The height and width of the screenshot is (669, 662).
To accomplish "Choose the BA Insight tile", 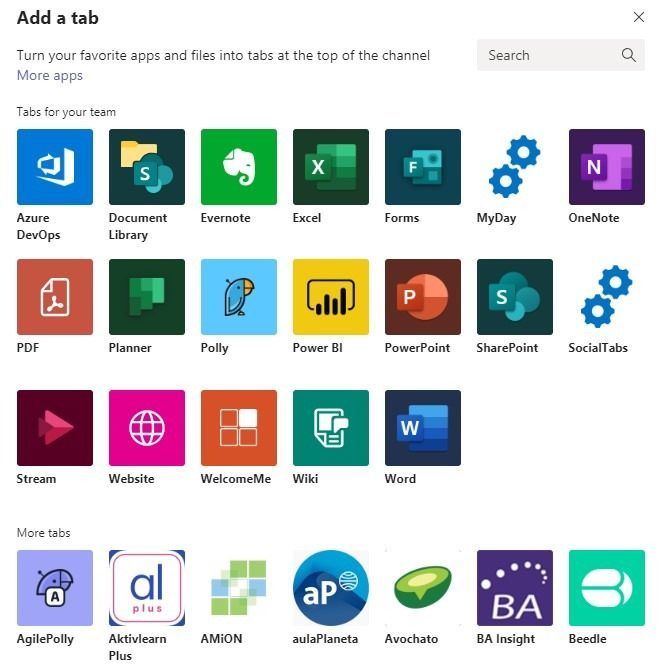I will tap(514, 588).
